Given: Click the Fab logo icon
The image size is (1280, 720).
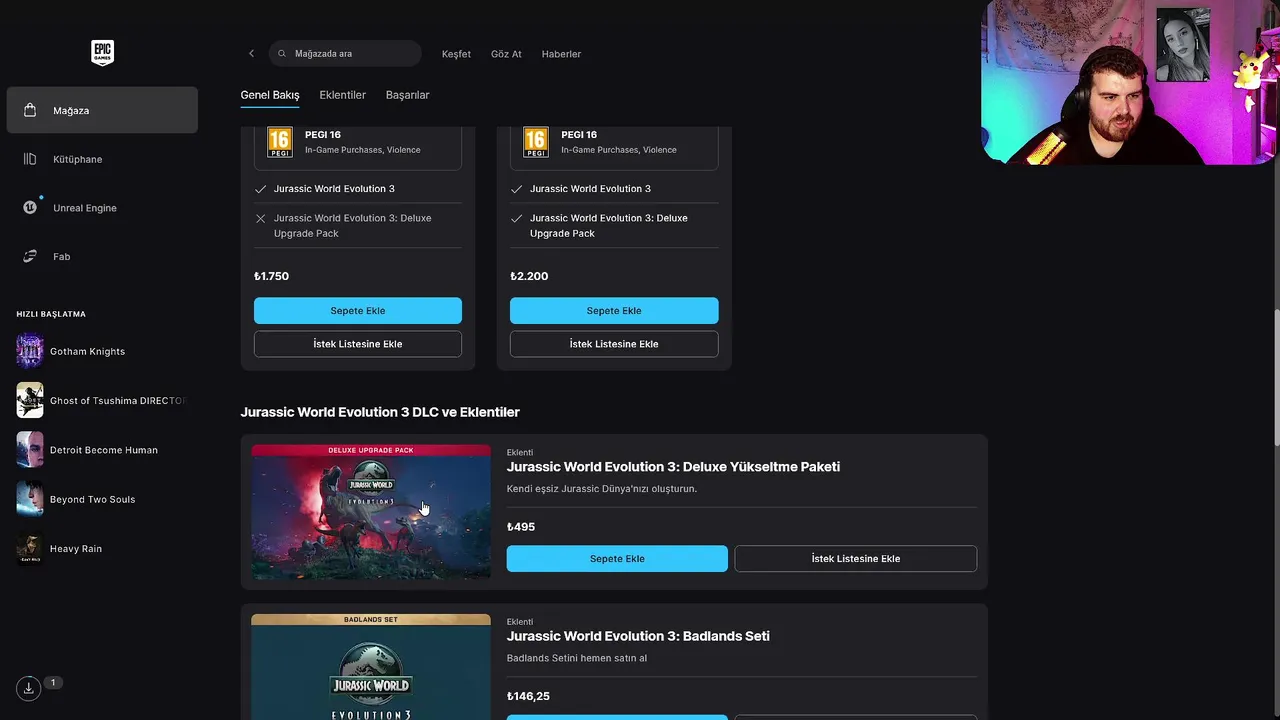Looking at the screenshot, I should click(x=30, y=256).
